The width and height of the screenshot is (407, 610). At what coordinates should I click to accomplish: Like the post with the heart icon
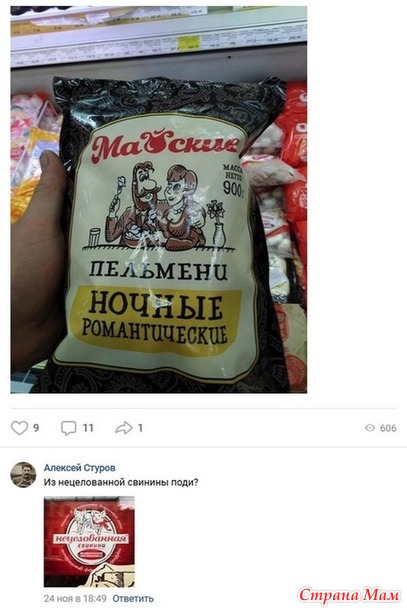pyautogui.click(x=19, y=428)
